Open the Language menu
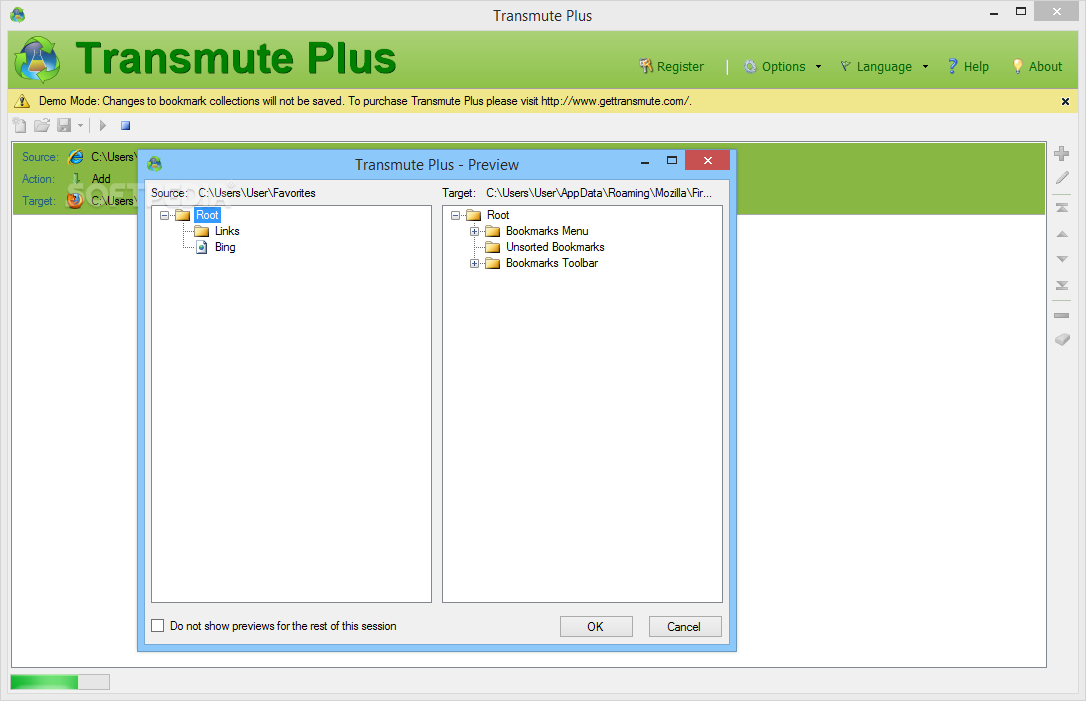 (x=876, y=66)
